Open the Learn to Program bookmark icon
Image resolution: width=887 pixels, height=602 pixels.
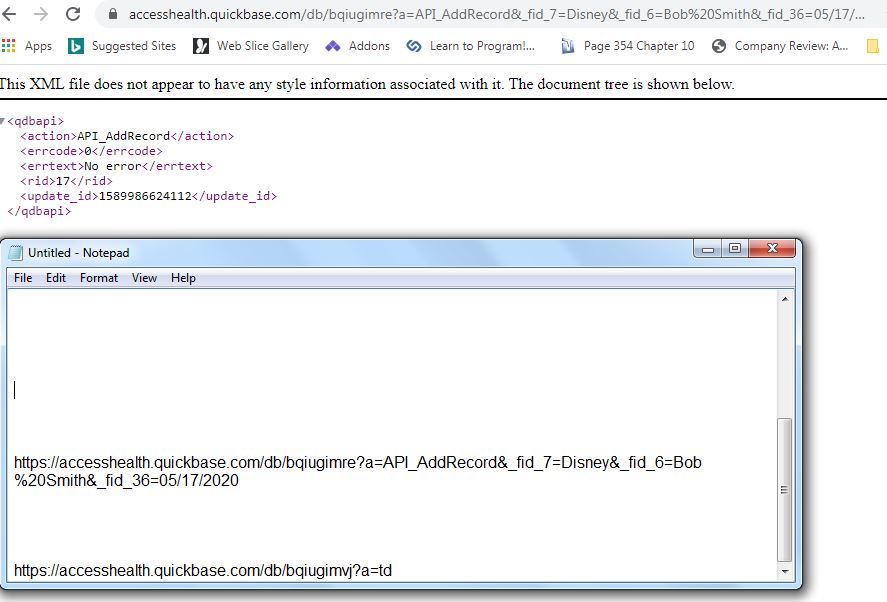click(x=414, y=46)
